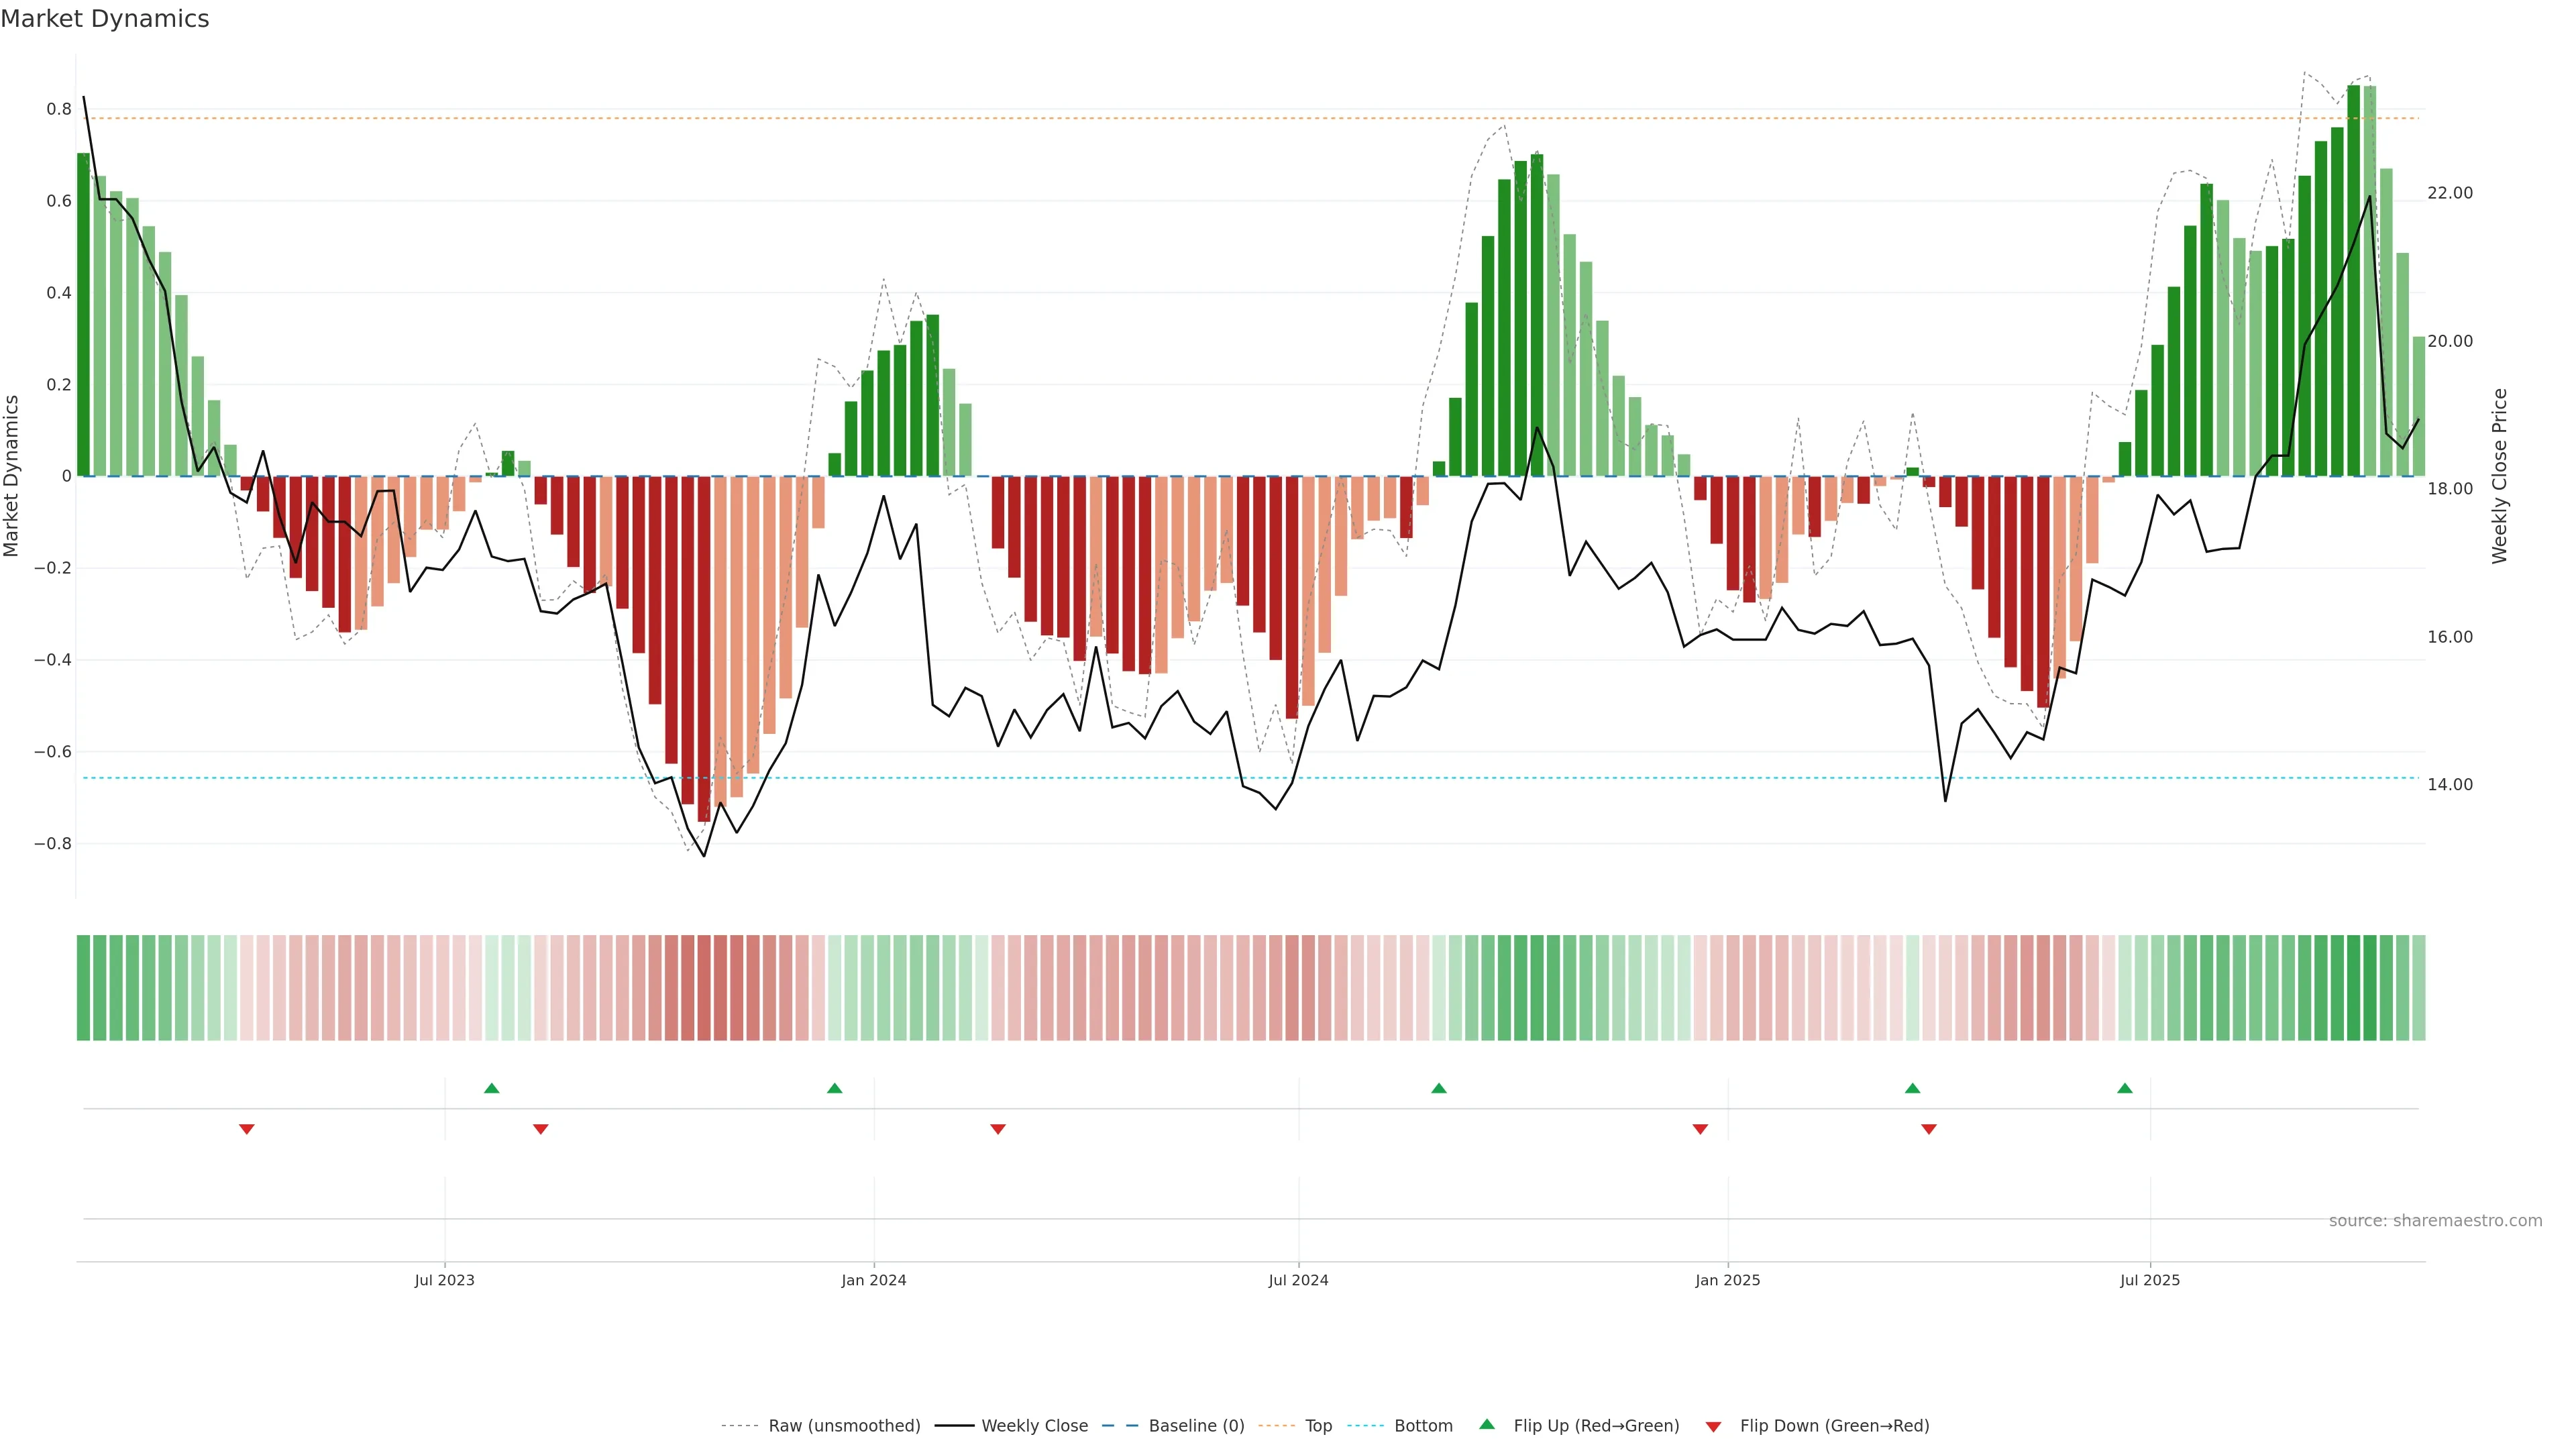Click the Jan 2025 x-axis label
2576x1449 pixels.
pos(1727,1280)
